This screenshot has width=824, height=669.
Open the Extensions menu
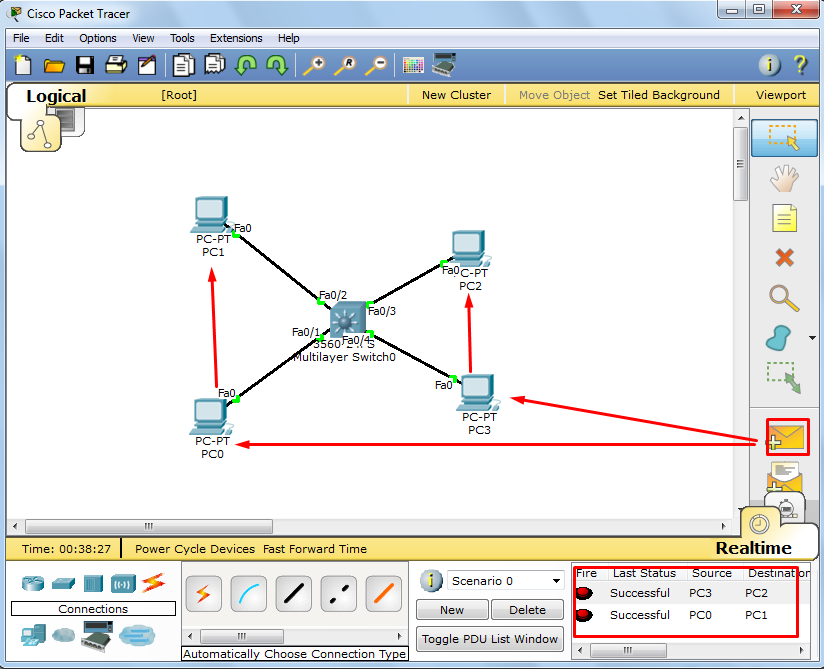pyautogui.click(x=236, y=38)
